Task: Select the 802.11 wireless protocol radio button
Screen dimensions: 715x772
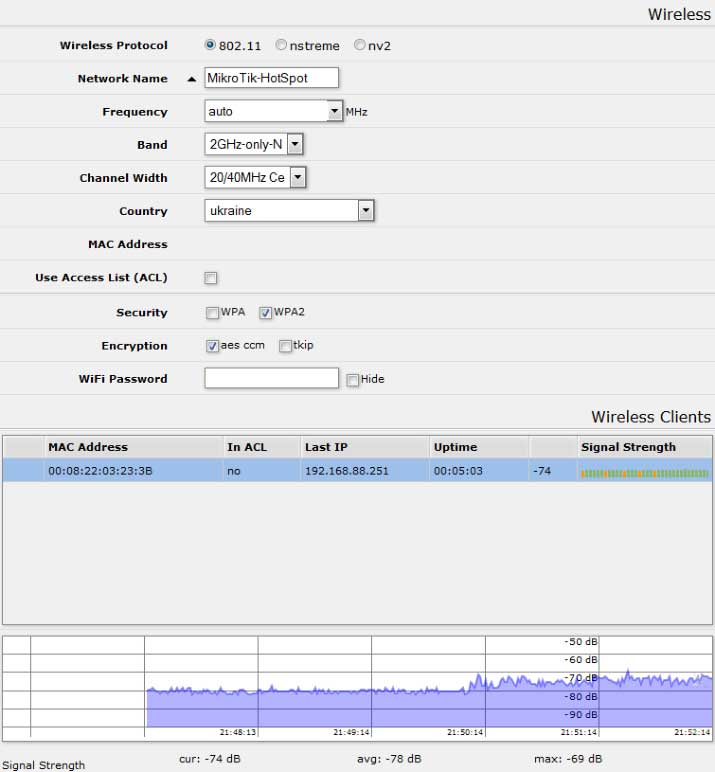Action: pyautogui.click(x=210, y=45)
